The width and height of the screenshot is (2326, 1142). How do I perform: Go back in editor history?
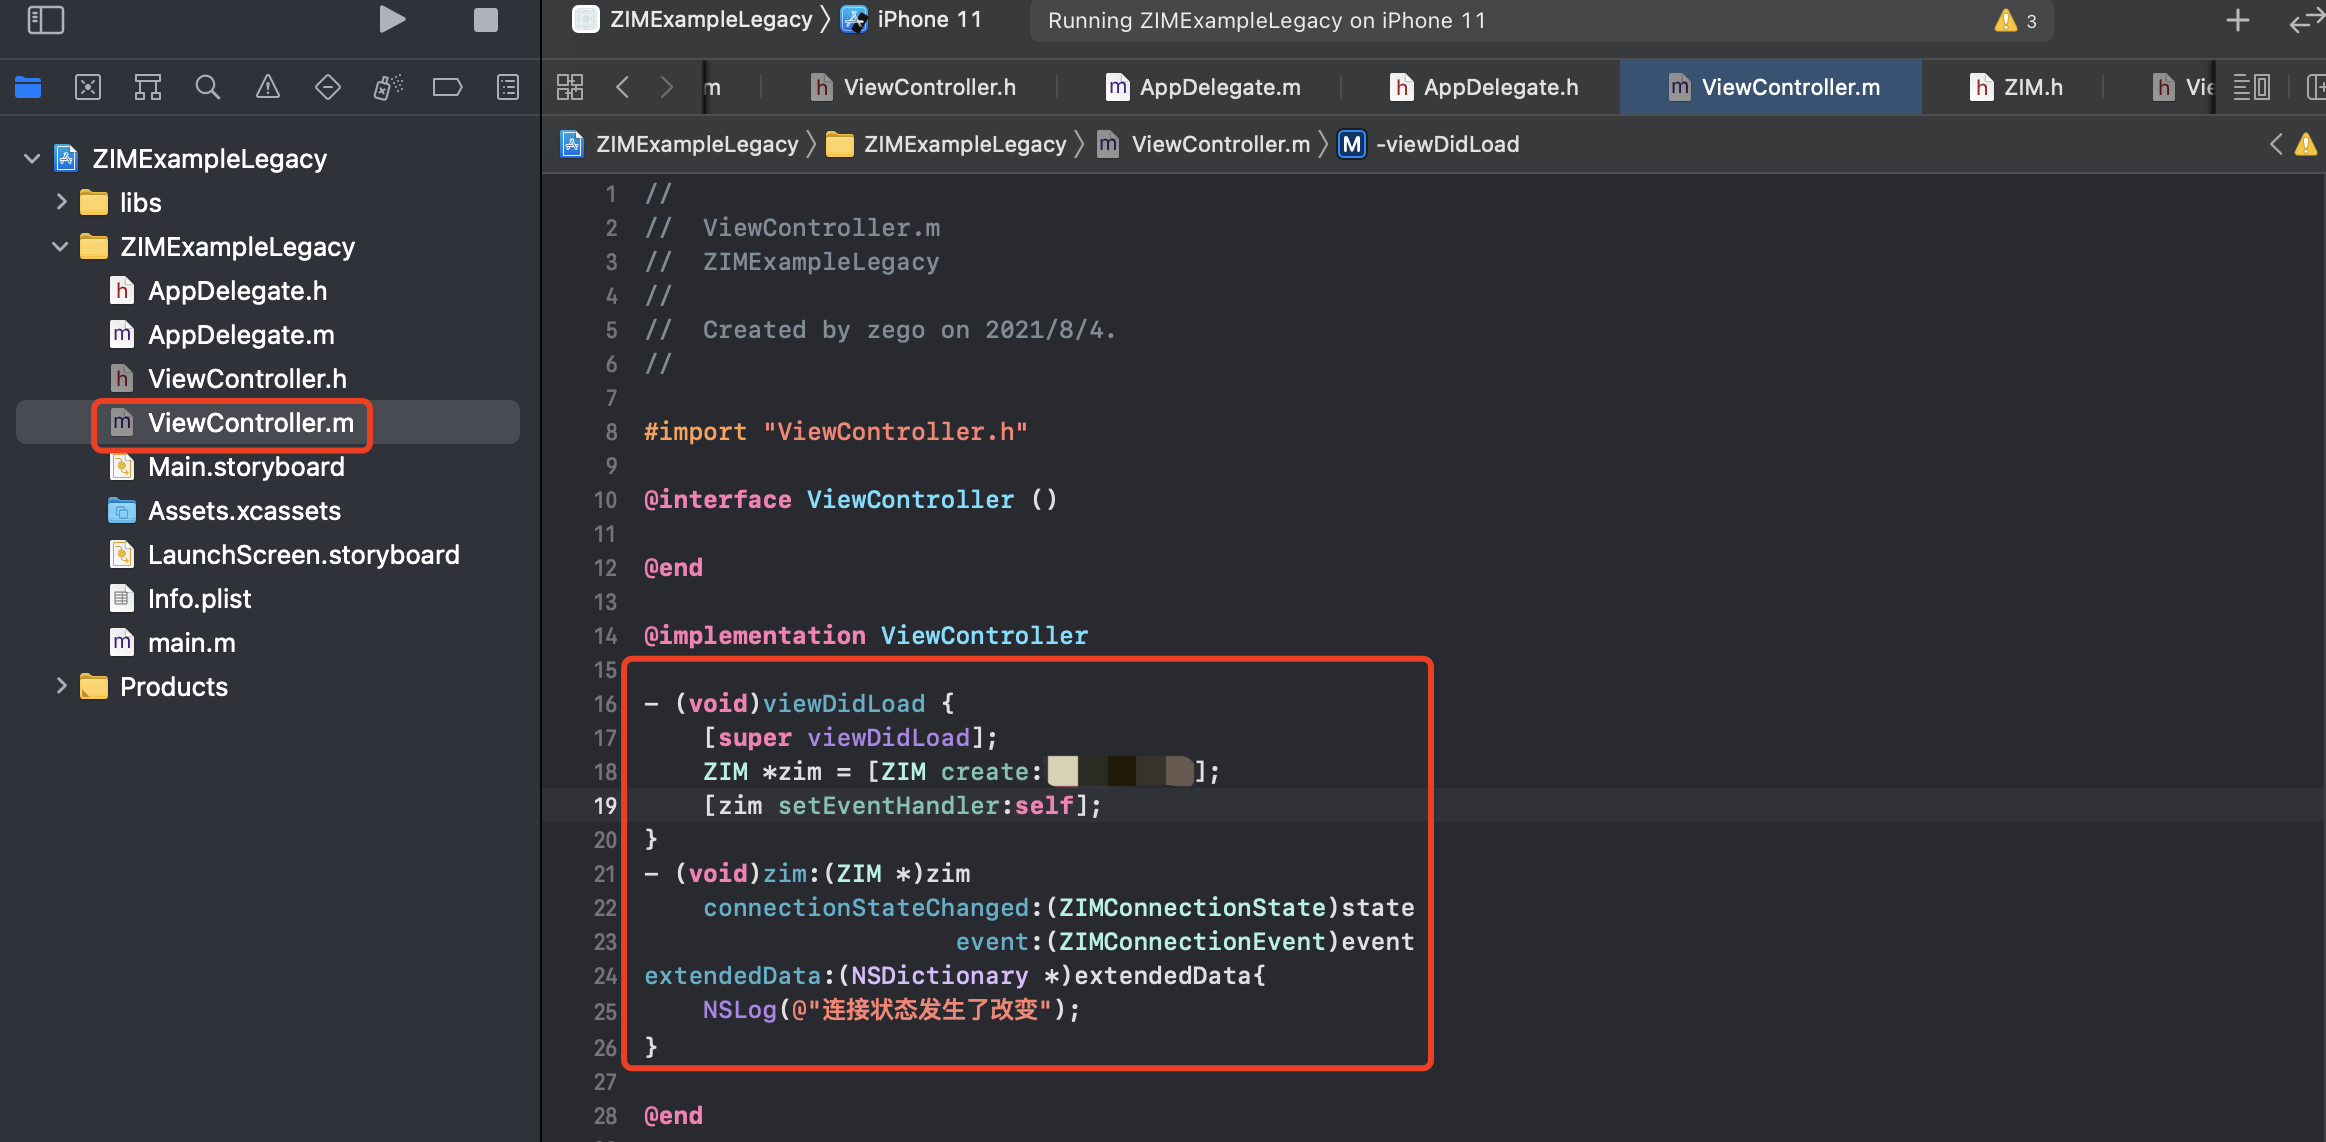point(622,87)
